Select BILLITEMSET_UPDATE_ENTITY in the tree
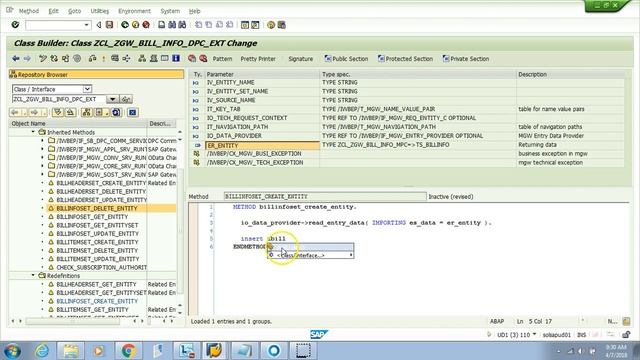The height and width of the screenshot is (360, 640). [98, 259]
